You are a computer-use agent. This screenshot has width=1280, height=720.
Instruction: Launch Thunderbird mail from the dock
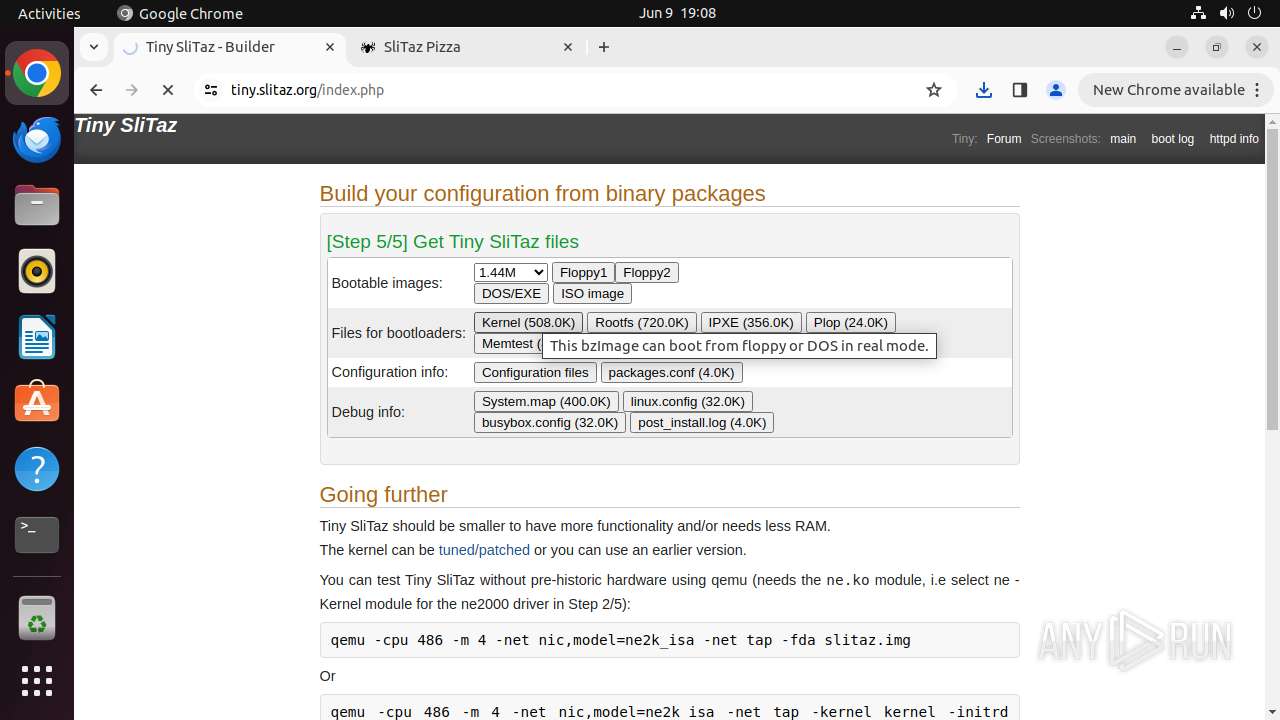37,140
